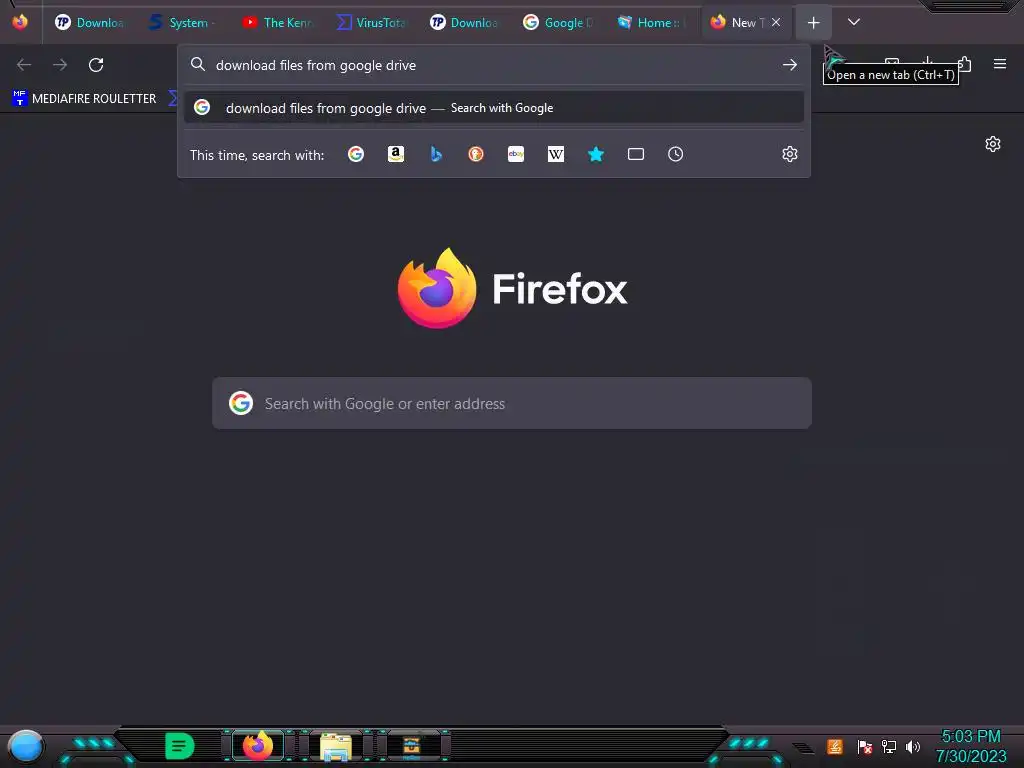Search in open Tabs icon

click(x=635, y=154)
